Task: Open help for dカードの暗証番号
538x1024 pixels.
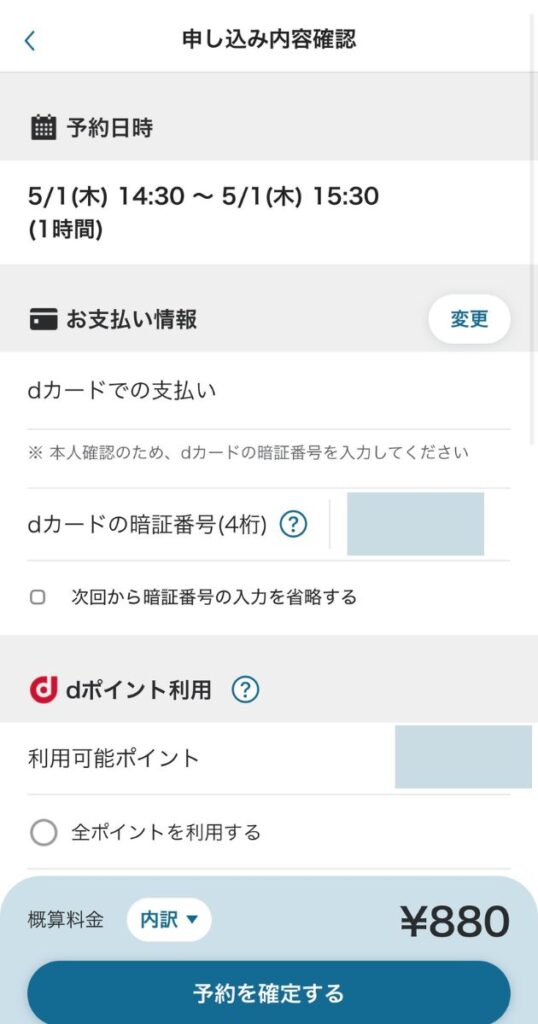Action: 293,524
